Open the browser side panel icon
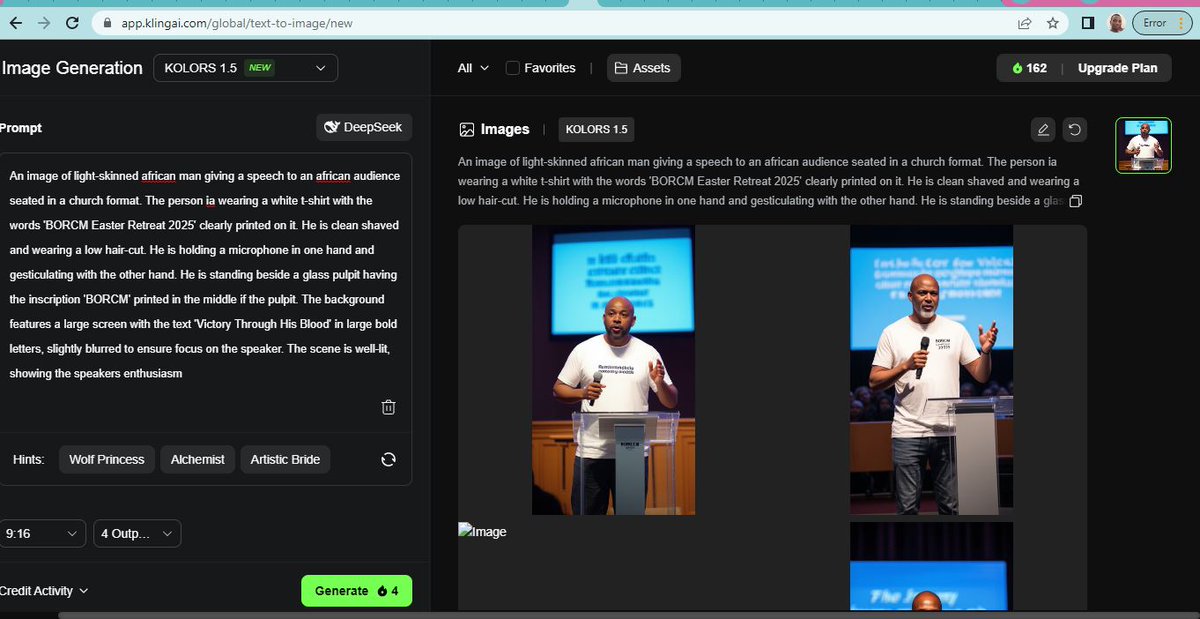Screen dimensions: 1200x619 click(x=1089, y=22)
